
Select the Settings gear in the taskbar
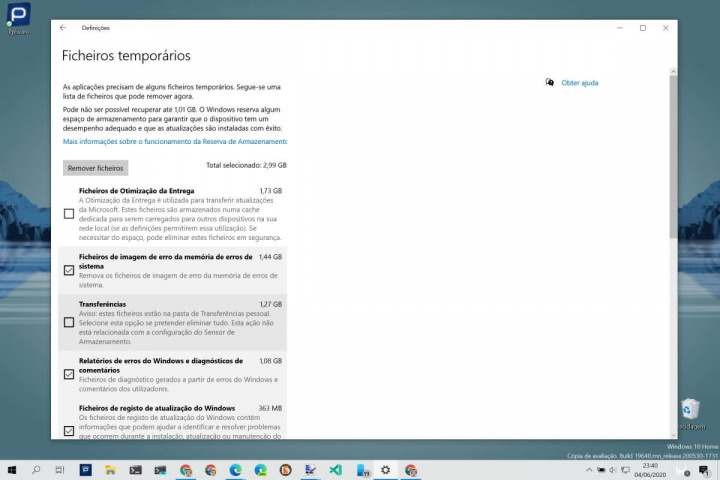(386, 469)
